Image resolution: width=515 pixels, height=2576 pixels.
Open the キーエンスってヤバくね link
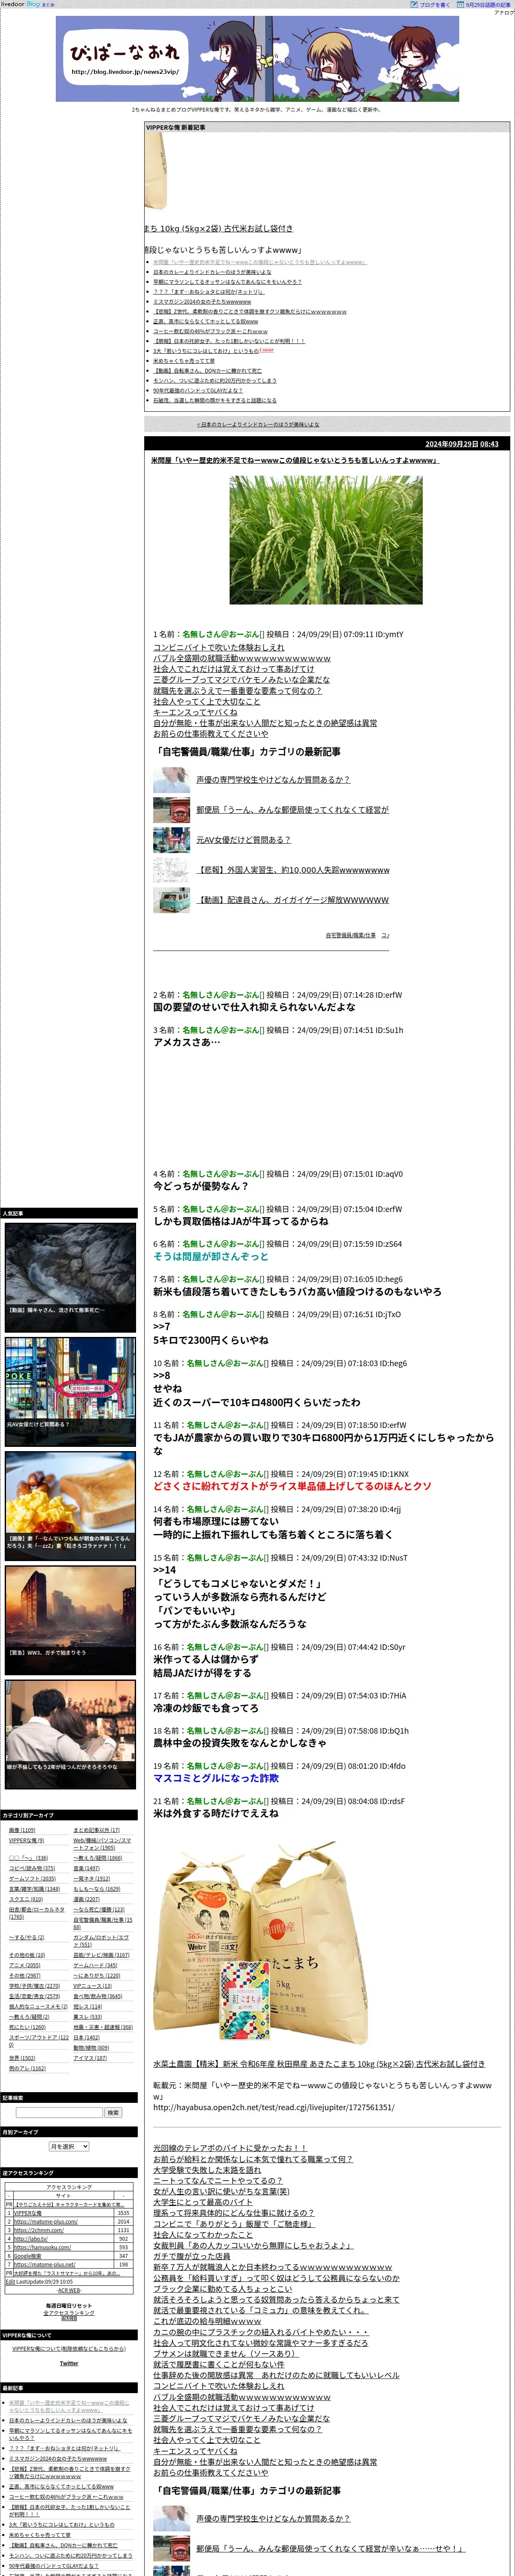click(x=195, y=712)
